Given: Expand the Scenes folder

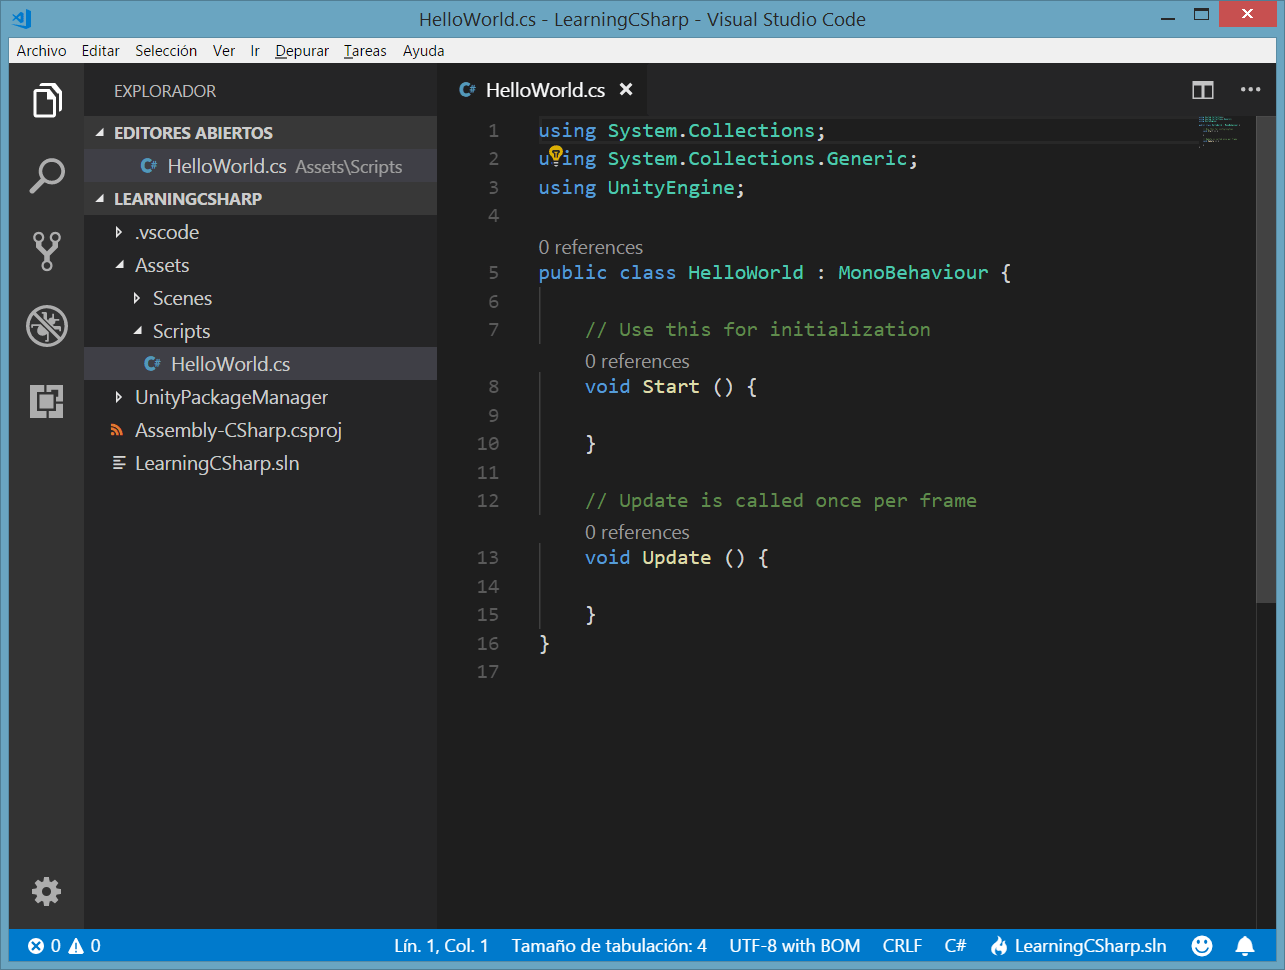Looking at the screenshot, I should pyautogui.click(x=137, y=298).
